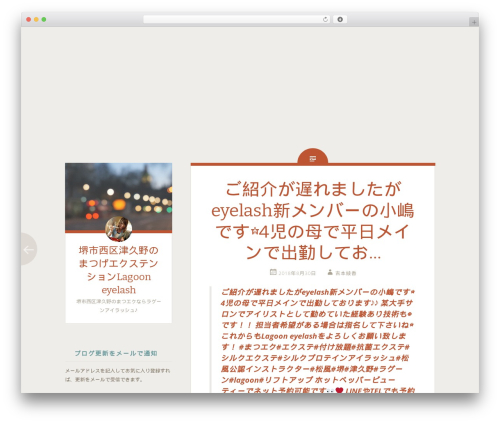Click ブログ更新をメールで通知 widget heading
500x423 pixels.
pyautogui.click(x=116, y=353)
